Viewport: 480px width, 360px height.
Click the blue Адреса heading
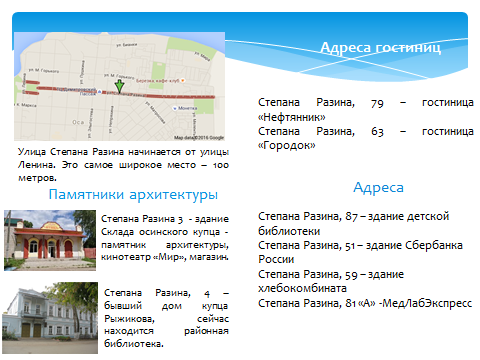point(378,187)
